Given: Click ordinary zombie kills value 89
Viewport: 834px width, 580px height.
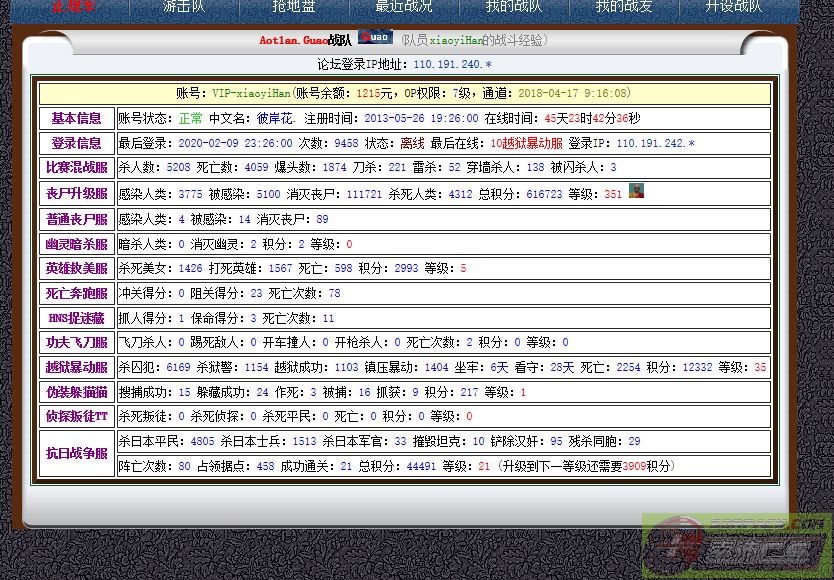Looking at the screenshot, I should coord(322,219).
